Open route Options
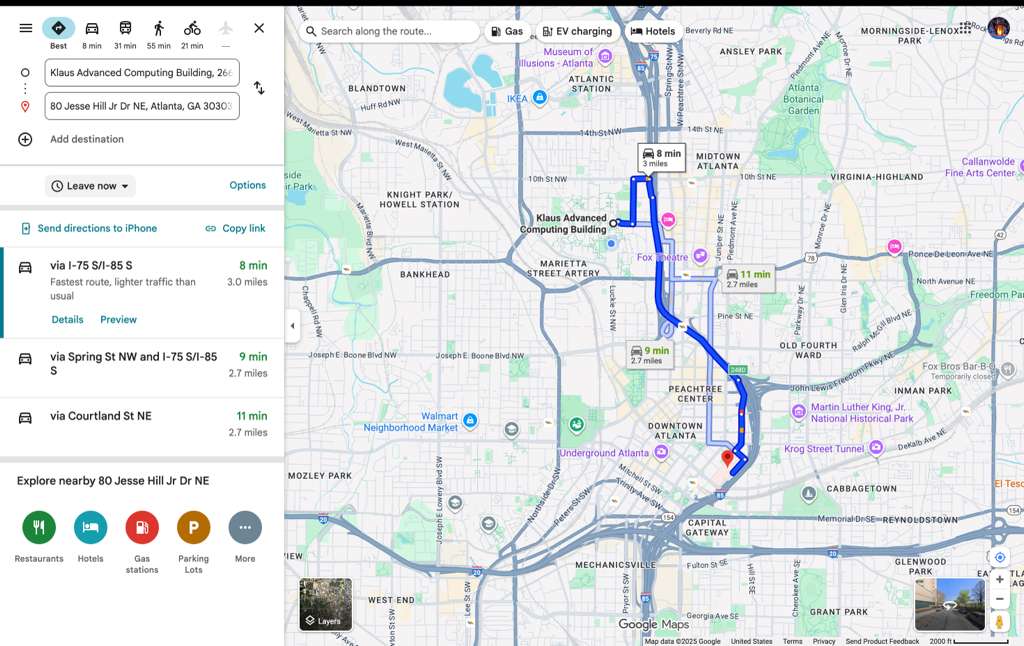Image resolution: width=1024 pixels, height=646 pixels. click(x=248, y=186)
